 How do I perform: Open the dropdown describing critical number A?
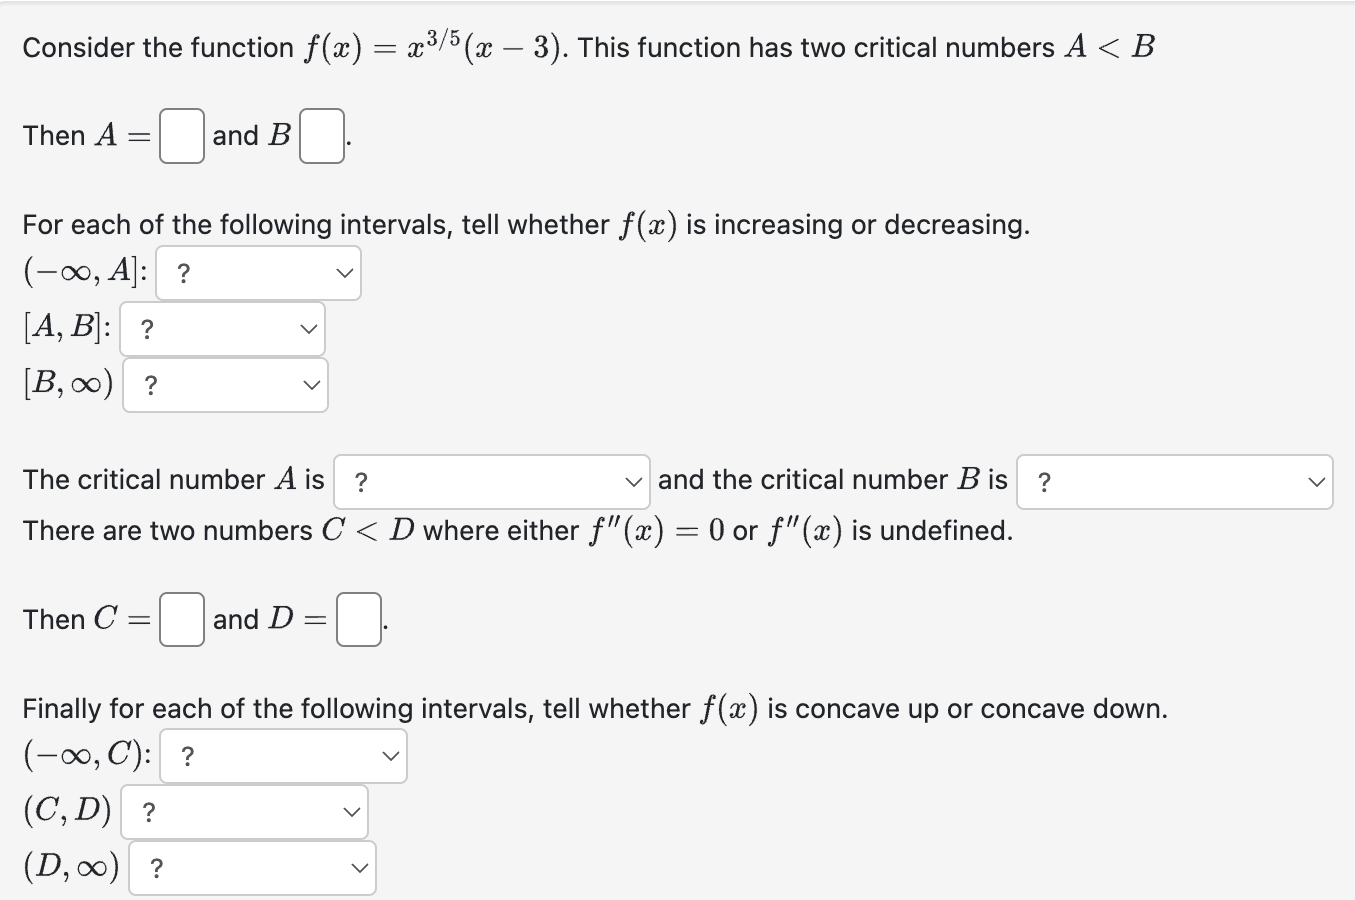click(x=490, y=482)
